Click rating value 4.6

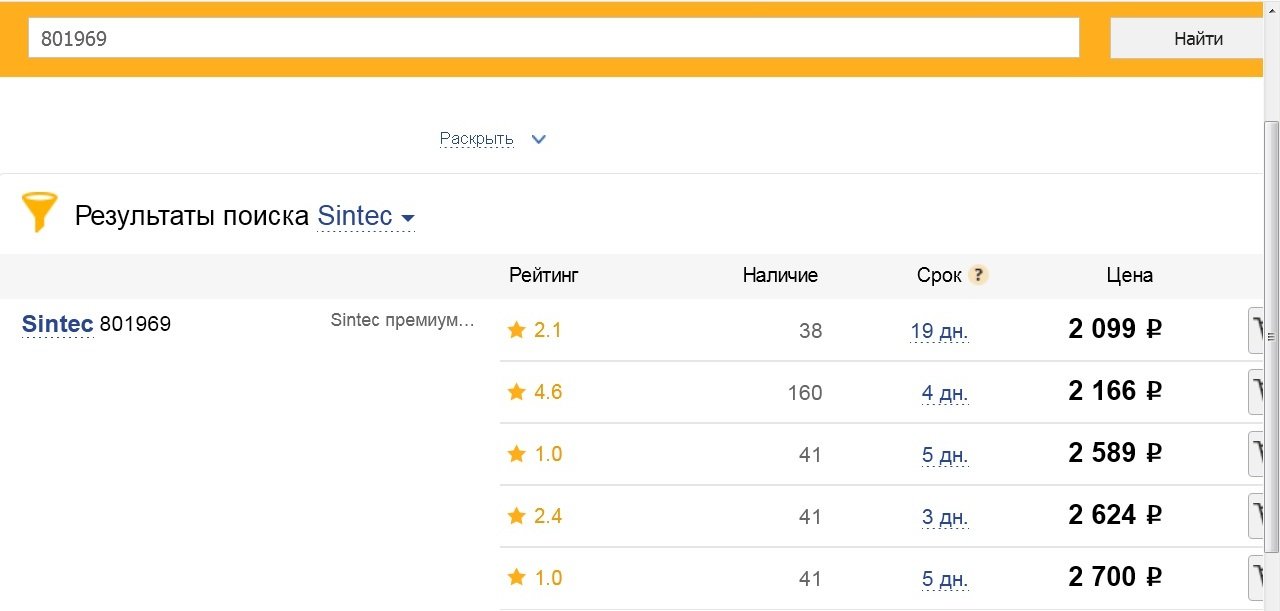548,392
